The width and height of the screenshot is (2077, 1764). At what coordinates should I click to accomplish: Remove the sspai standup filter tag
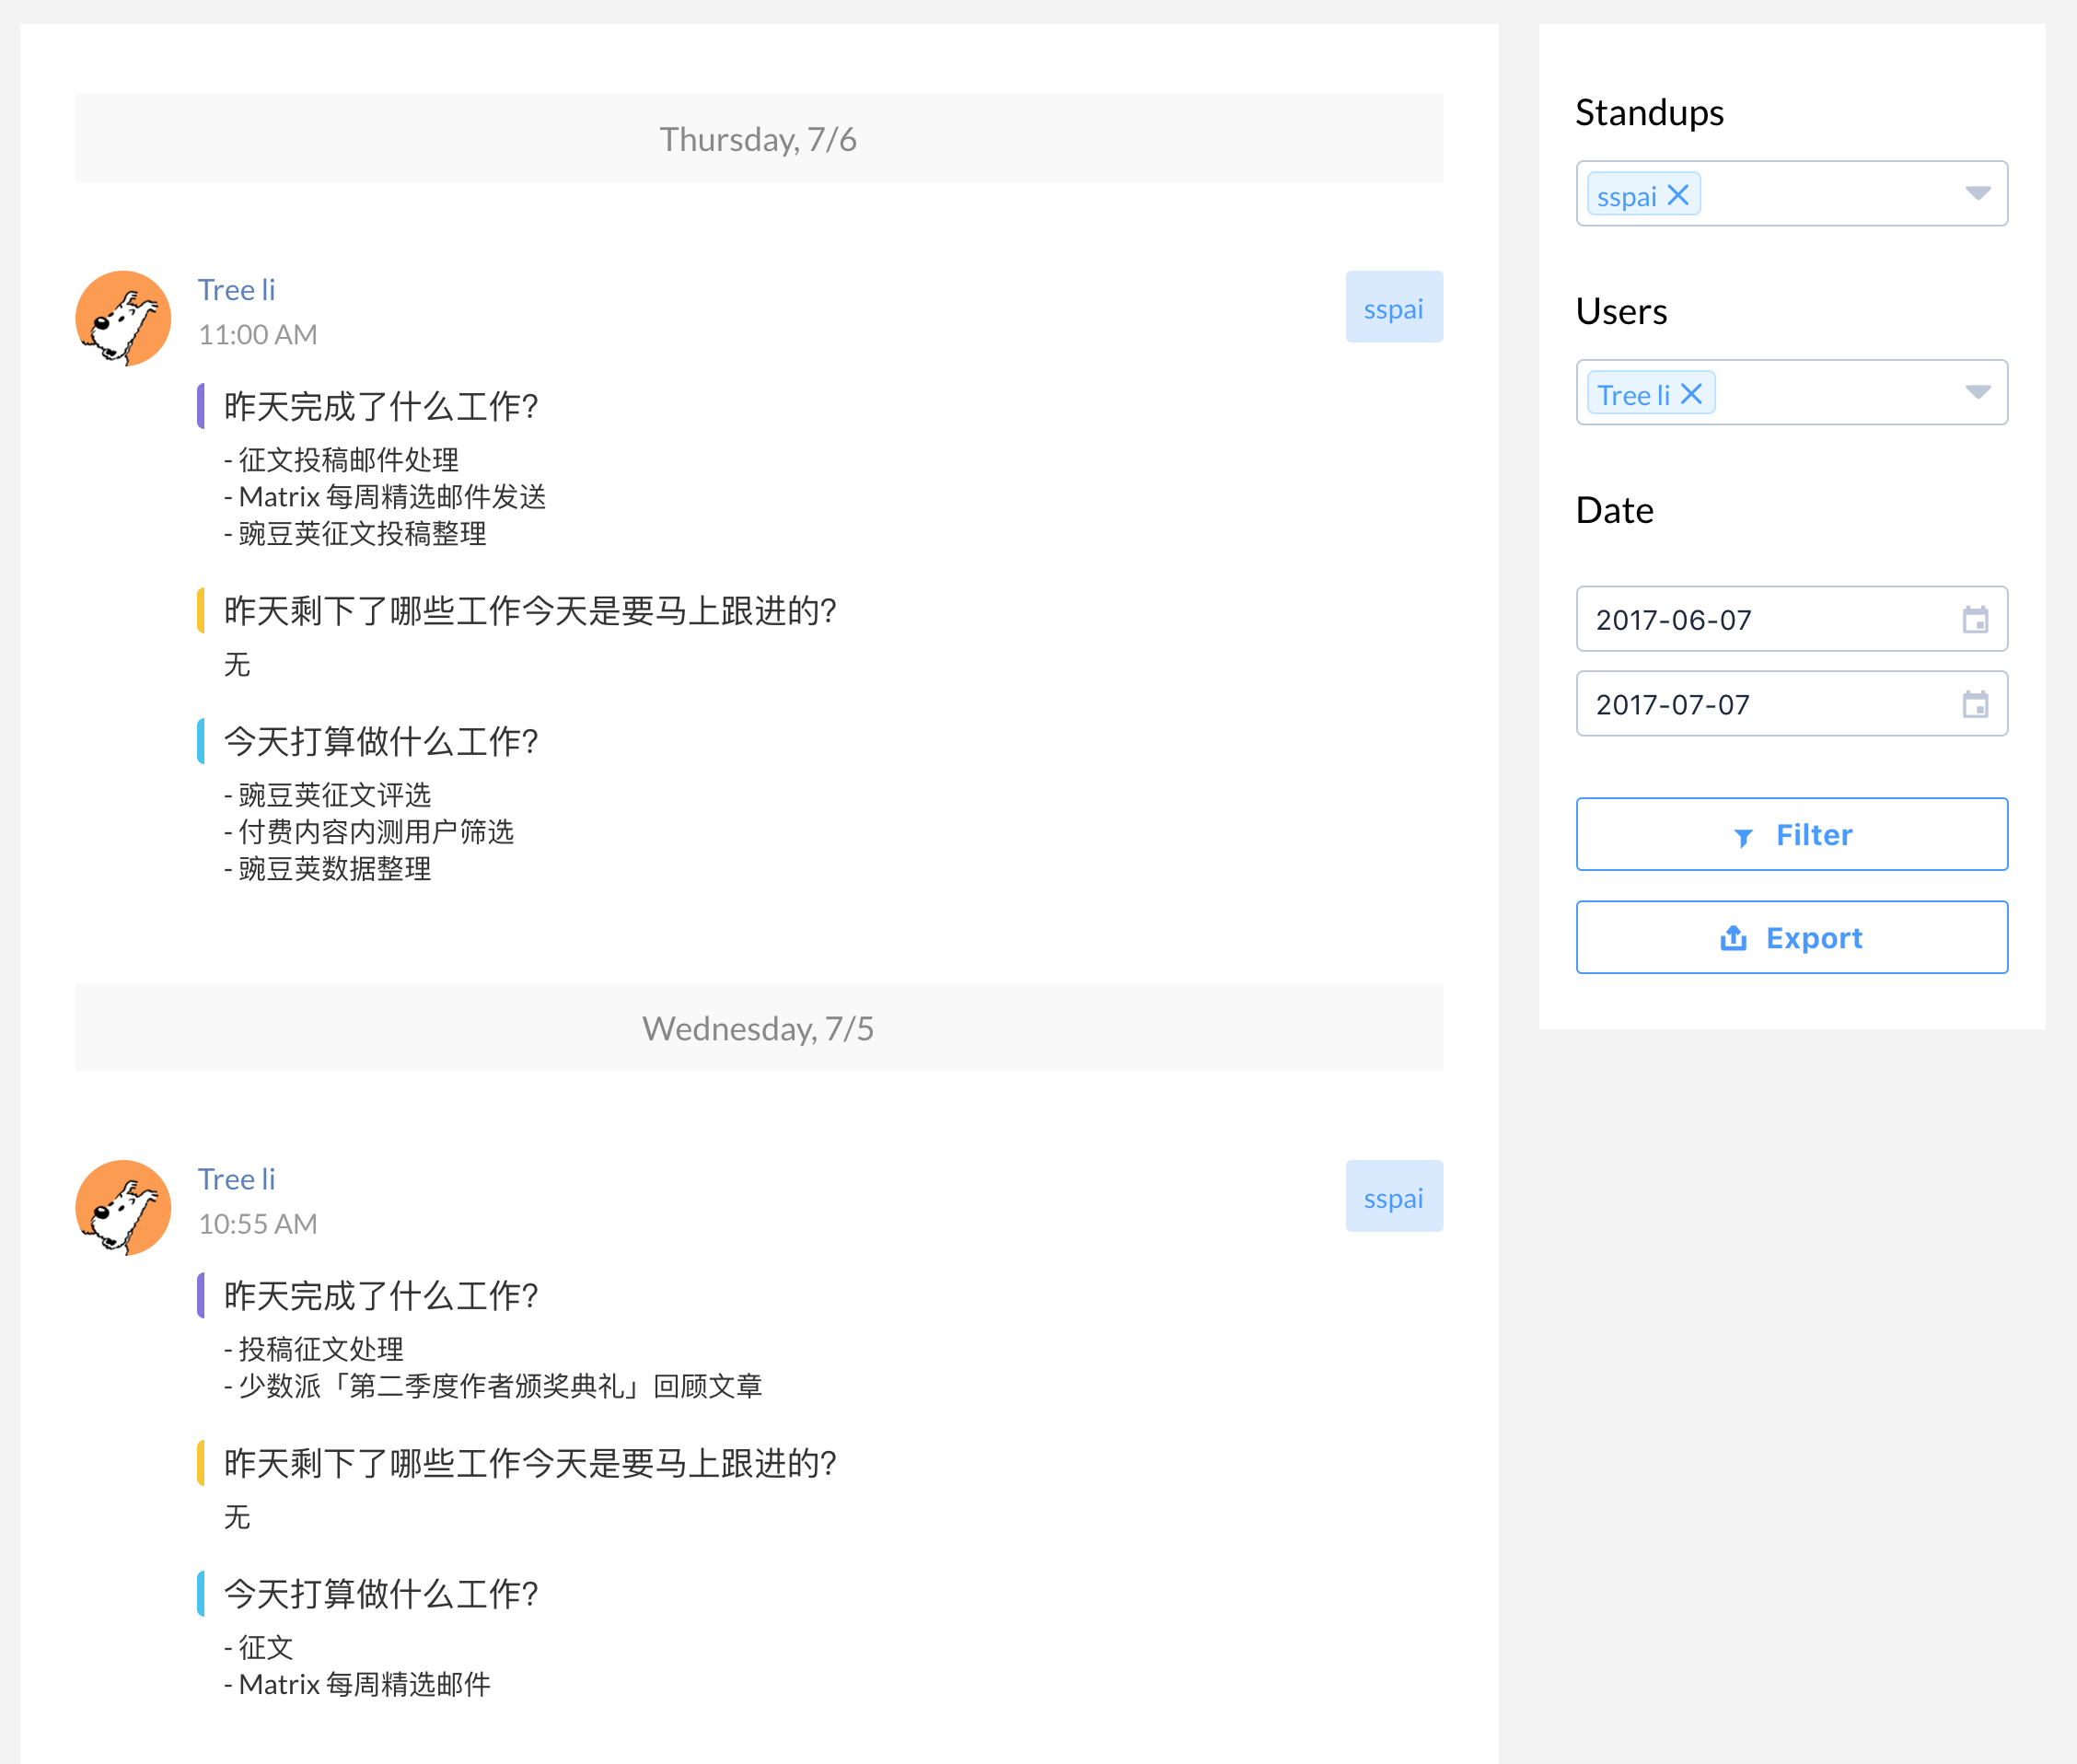1678,195
